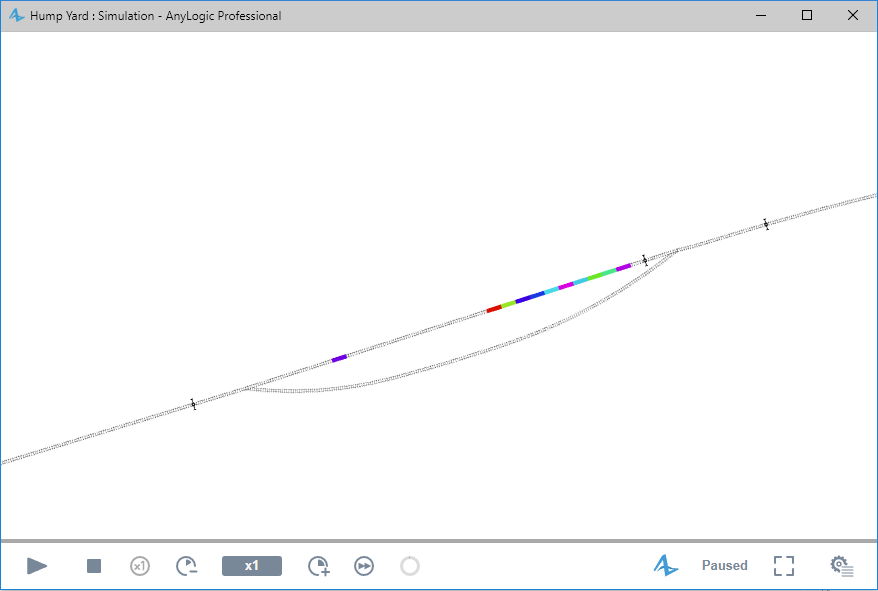The width and height of the screenshot is (878, 591).
Task: Enter full screen mode
Action: [x=784, y=566]
